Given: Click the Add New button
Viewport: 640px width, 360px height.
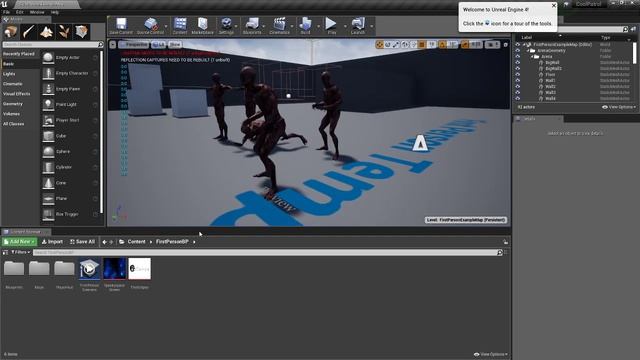Looking at the screenshot, I should 19,242.
